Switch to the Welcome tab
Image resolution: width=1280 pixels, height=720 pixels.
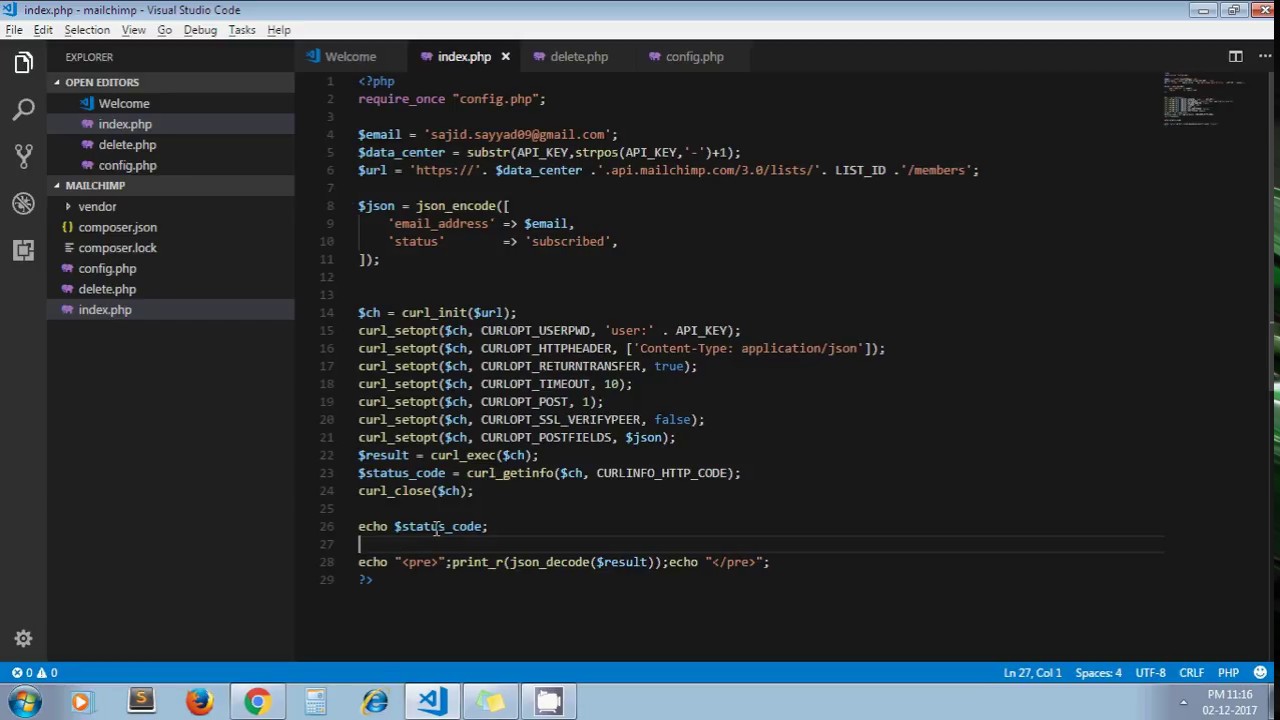351,57
